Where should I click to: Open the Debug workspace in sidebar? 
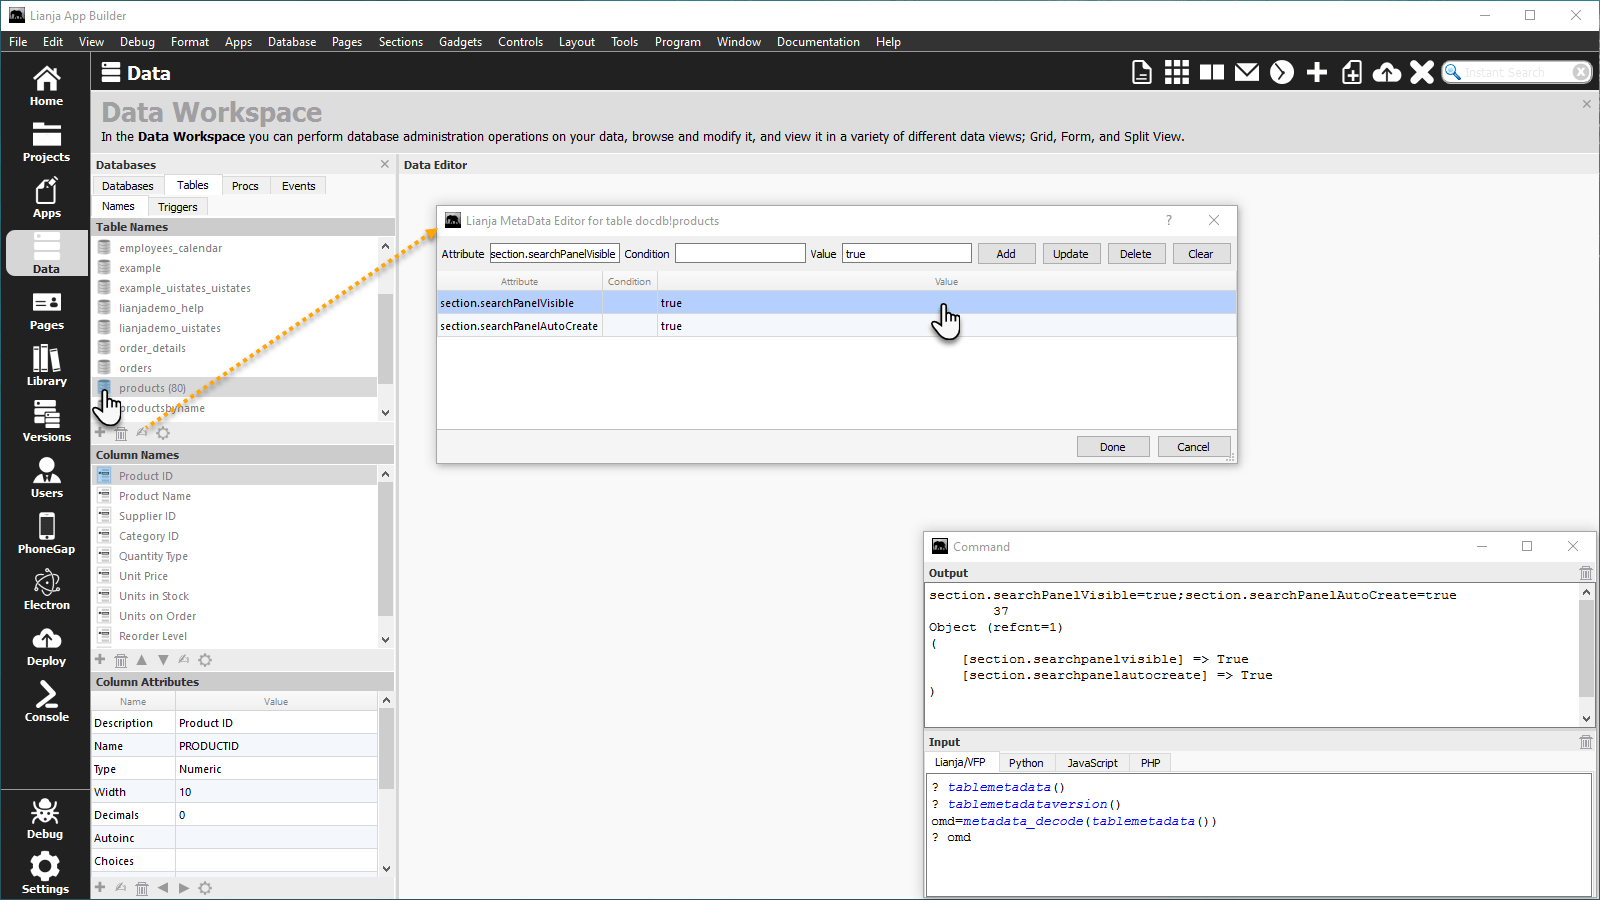click(45, 819)
